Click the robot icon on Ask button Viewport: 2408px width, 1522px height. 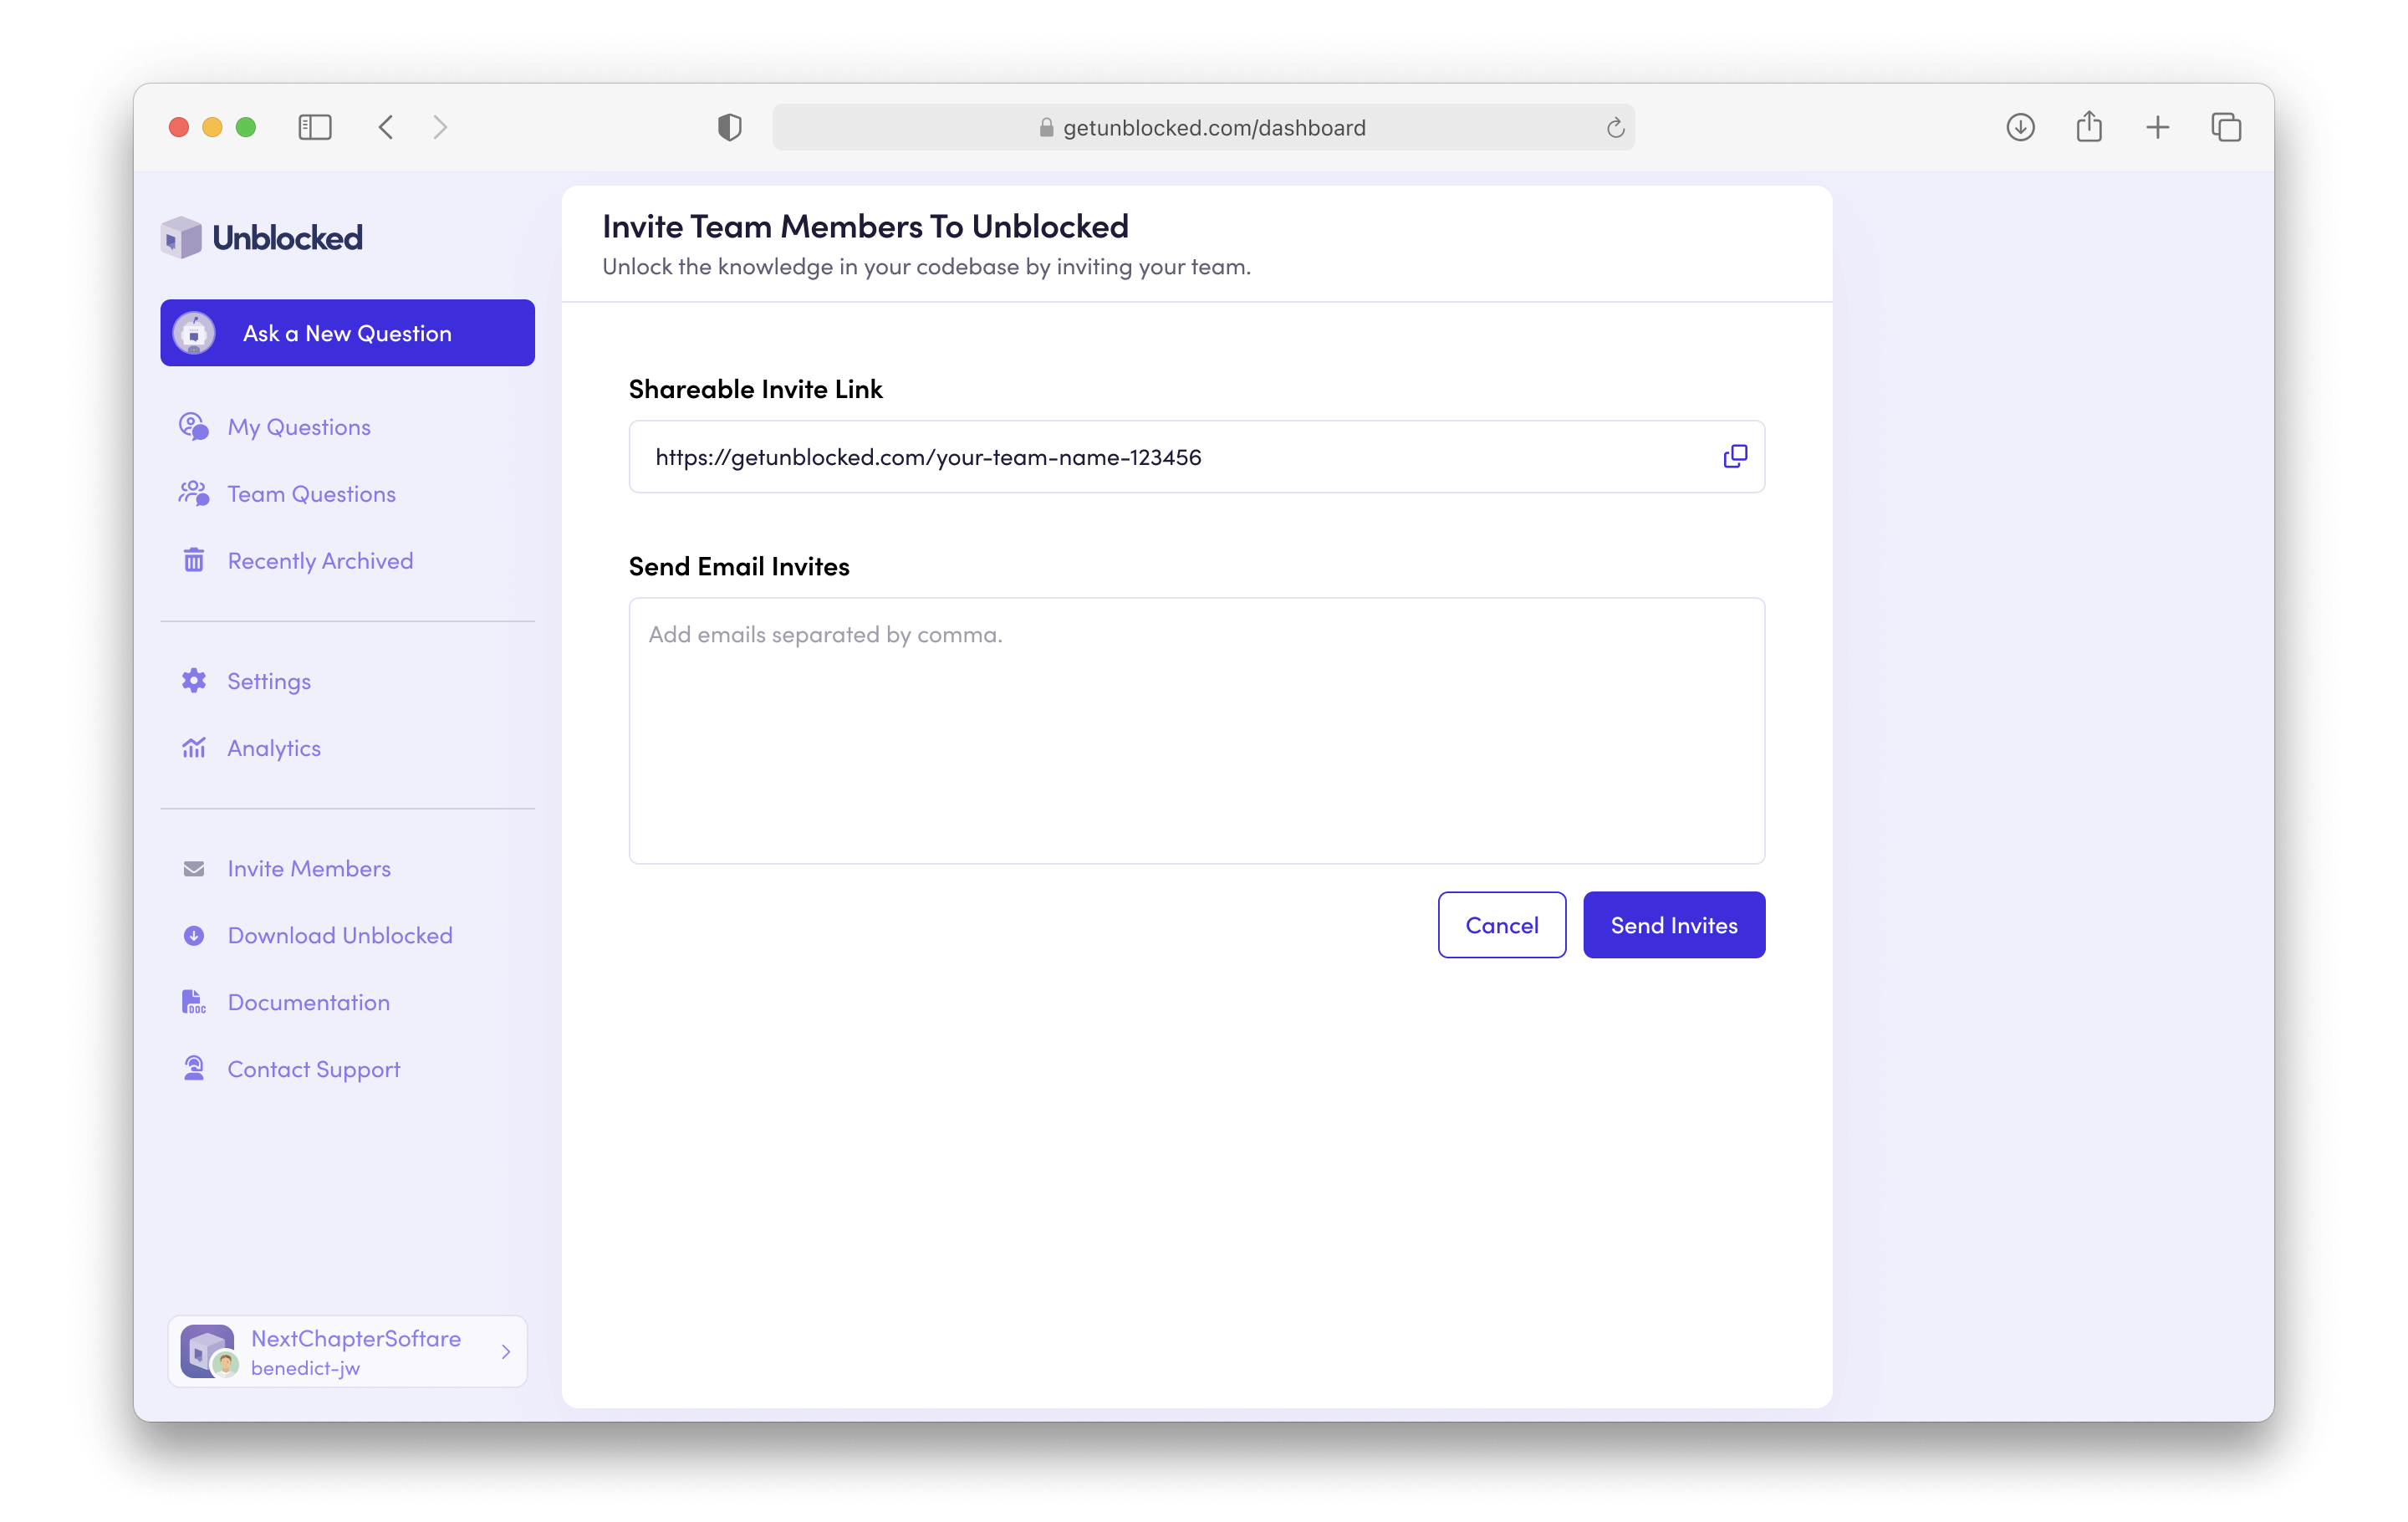pyautogui.click(x=194, y=333)
